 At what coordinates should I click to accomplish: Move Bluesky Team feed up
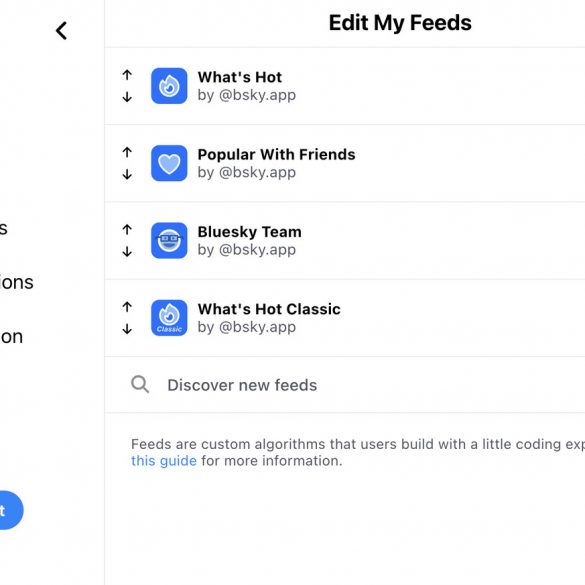[x=127, y=229]
